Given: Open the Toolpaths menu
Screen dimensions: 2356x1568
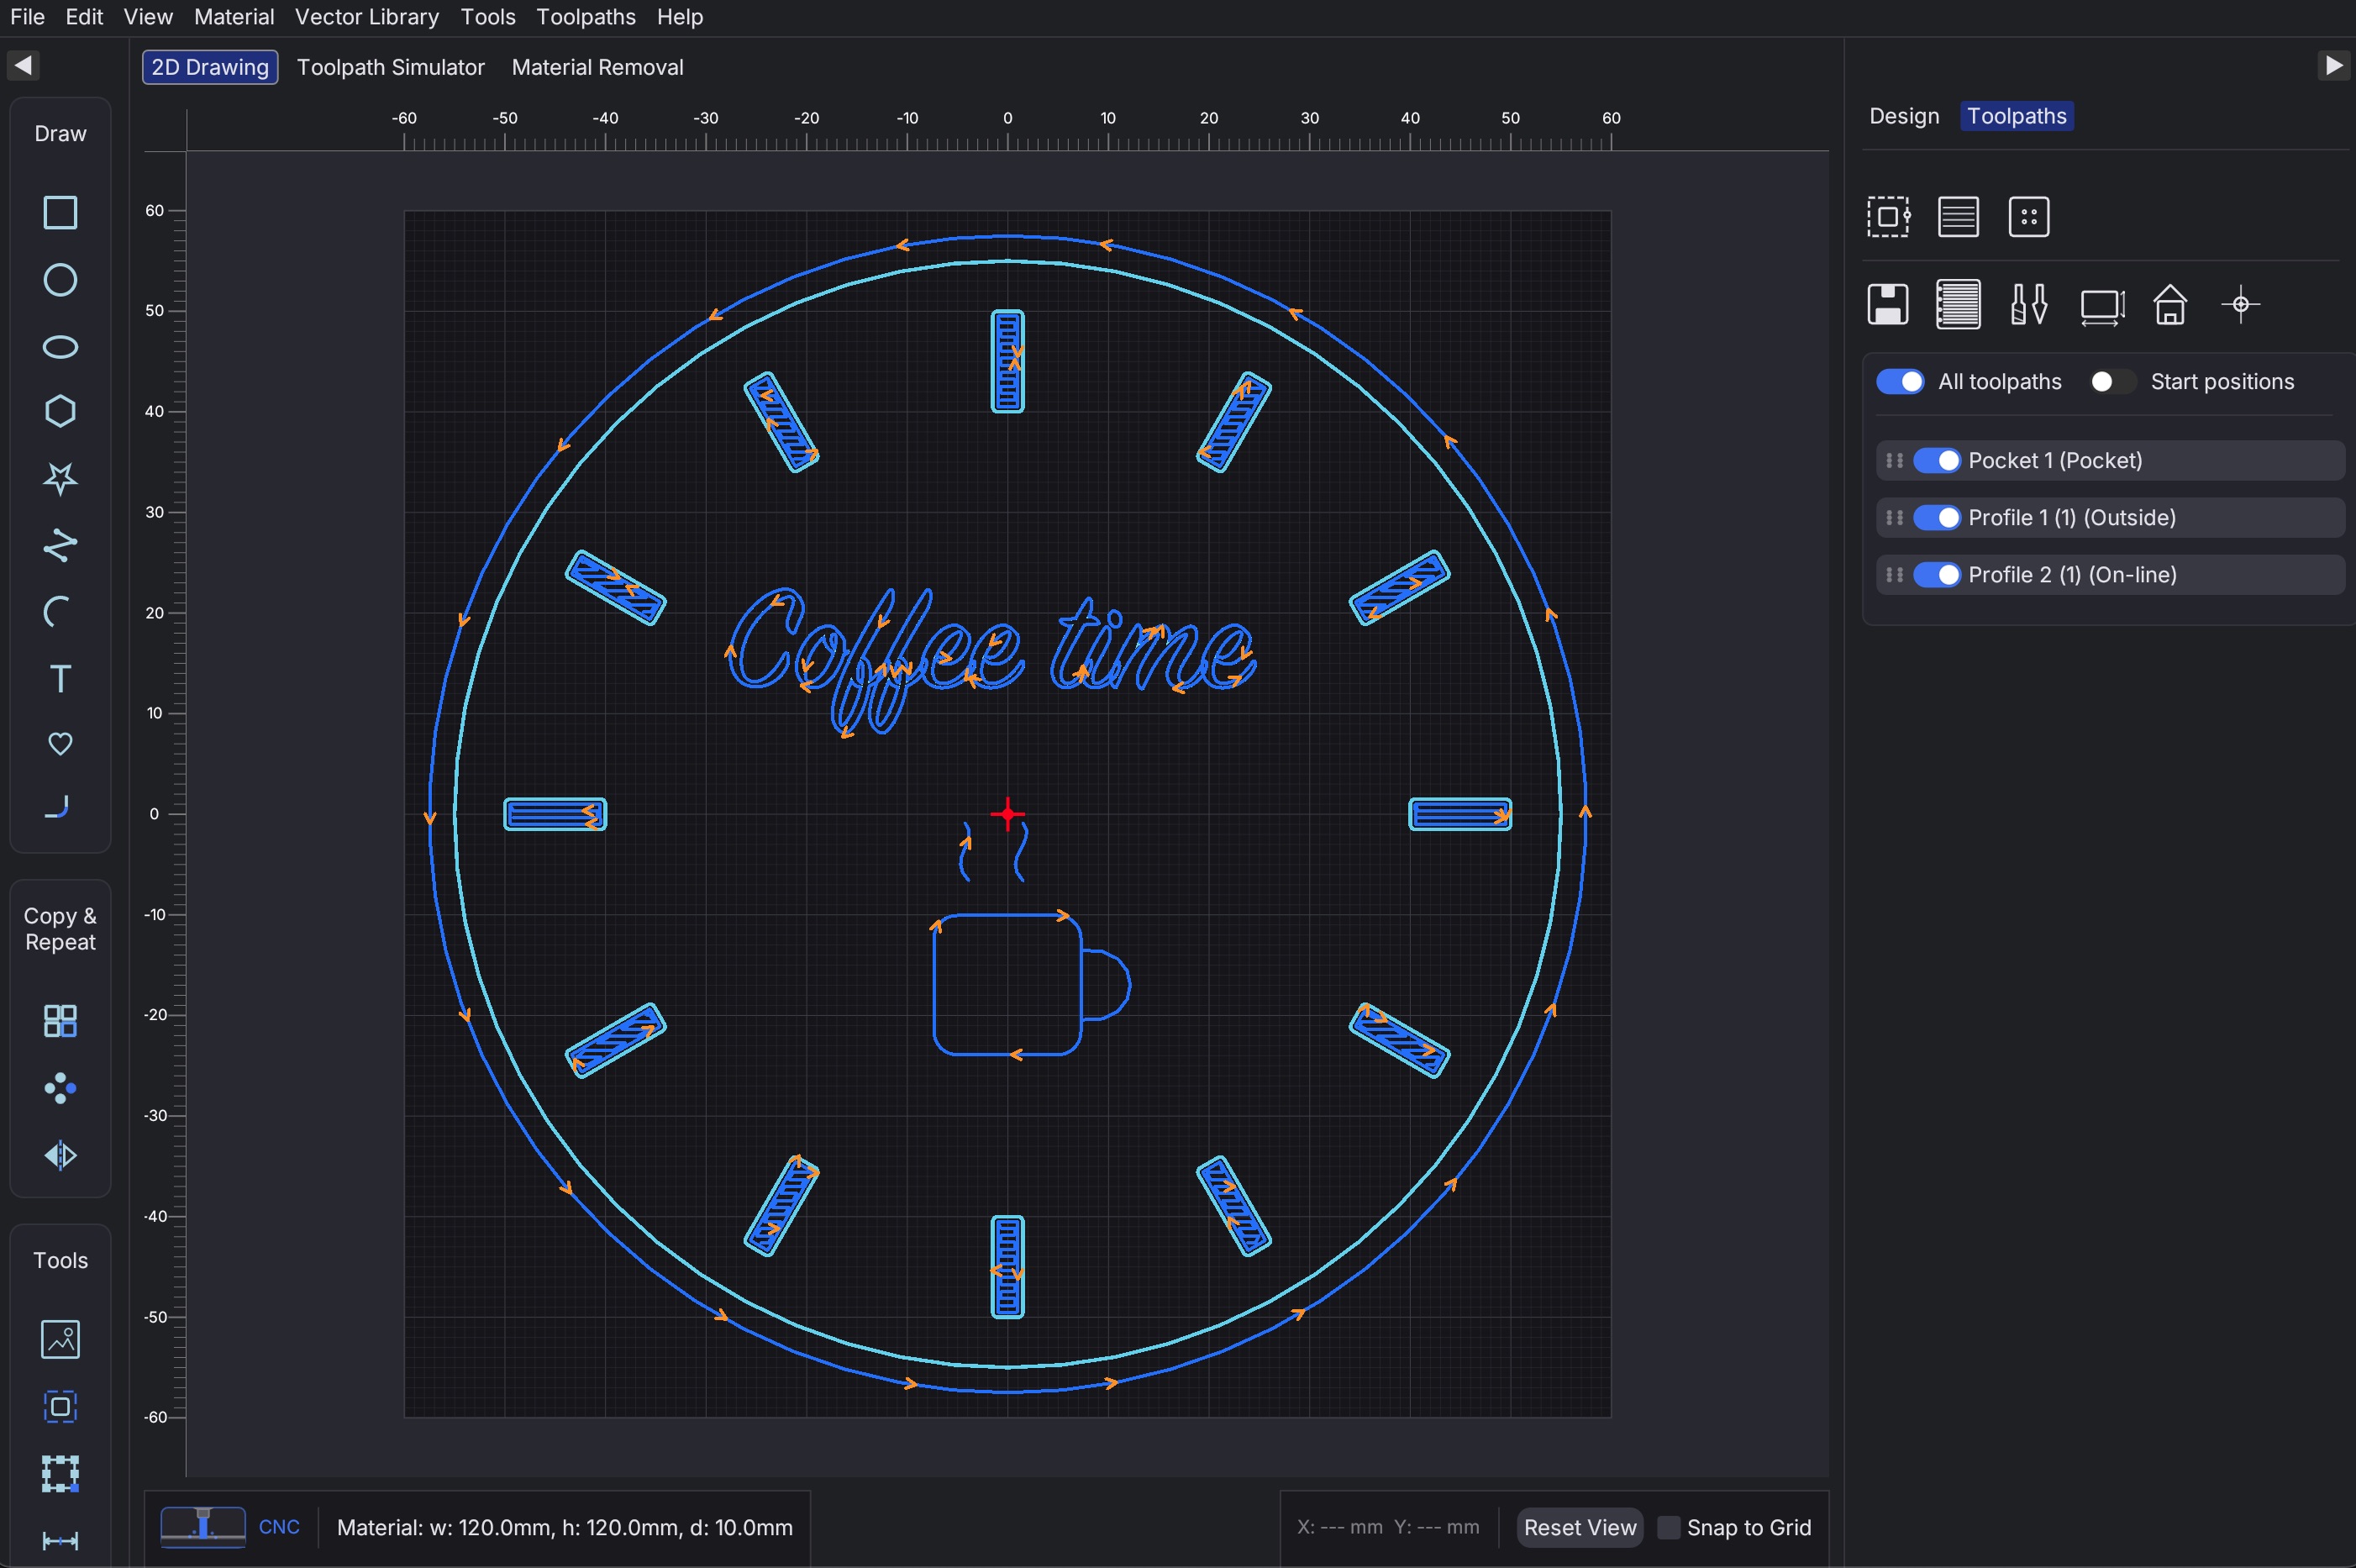Looking at the screenshot, I should 586,17.
